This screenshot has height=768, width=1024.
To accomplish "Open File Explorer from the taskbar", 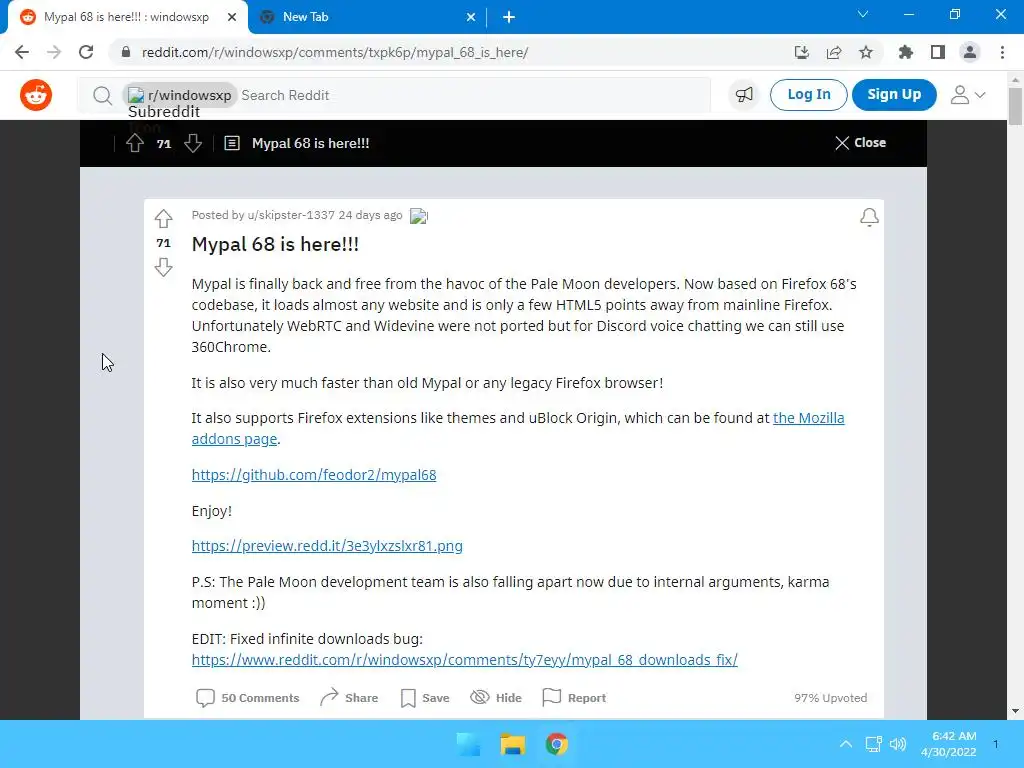I will click(513, 744).
